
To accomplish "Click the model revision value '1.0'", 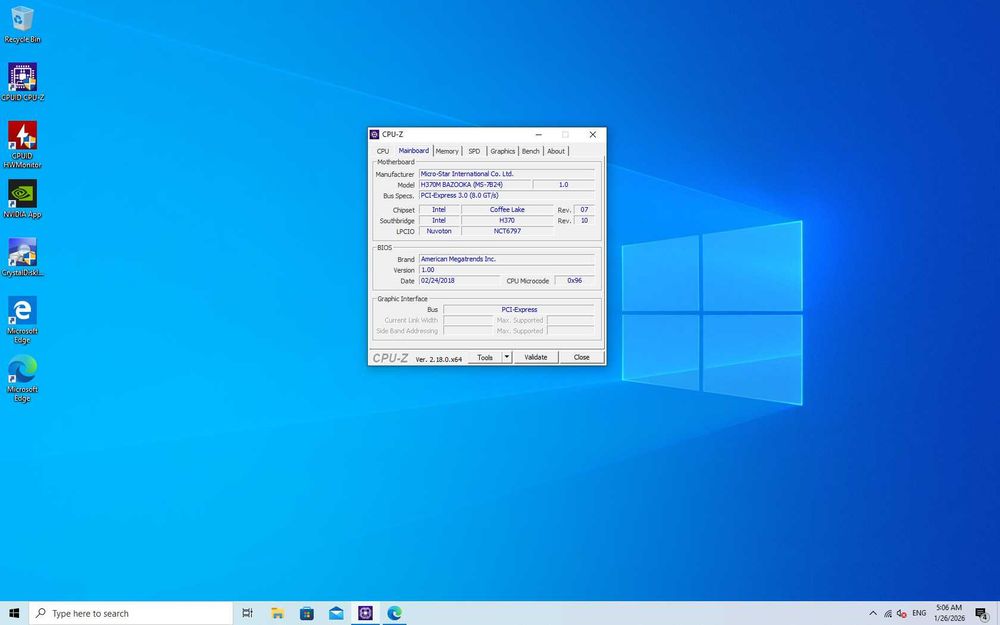I will (x=563, y=184).
